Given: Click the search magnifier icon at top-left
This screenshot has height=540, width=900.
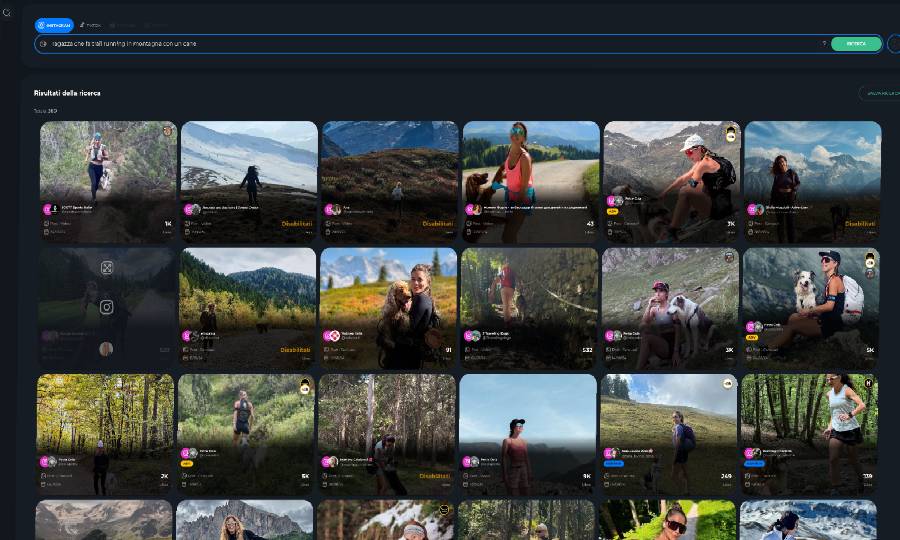Looking at the screenshot, I should (x=6, y=13).
